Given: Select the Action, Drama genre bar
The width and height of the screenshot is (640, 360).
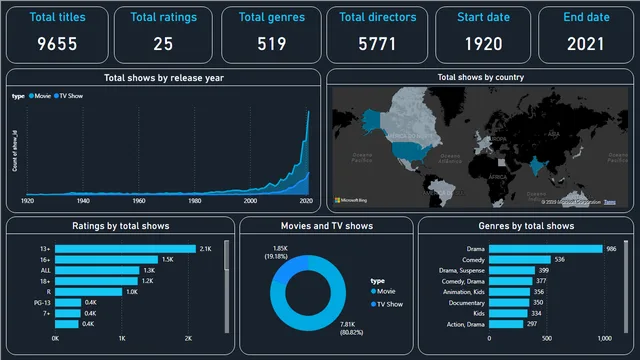Looking at the screenshot, I should [x=506, y=324].
